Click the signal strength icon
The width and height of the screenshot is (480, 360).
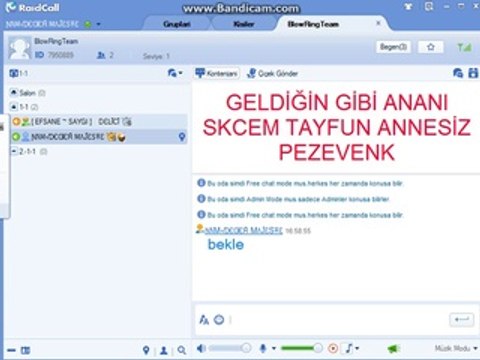[464, 47]
